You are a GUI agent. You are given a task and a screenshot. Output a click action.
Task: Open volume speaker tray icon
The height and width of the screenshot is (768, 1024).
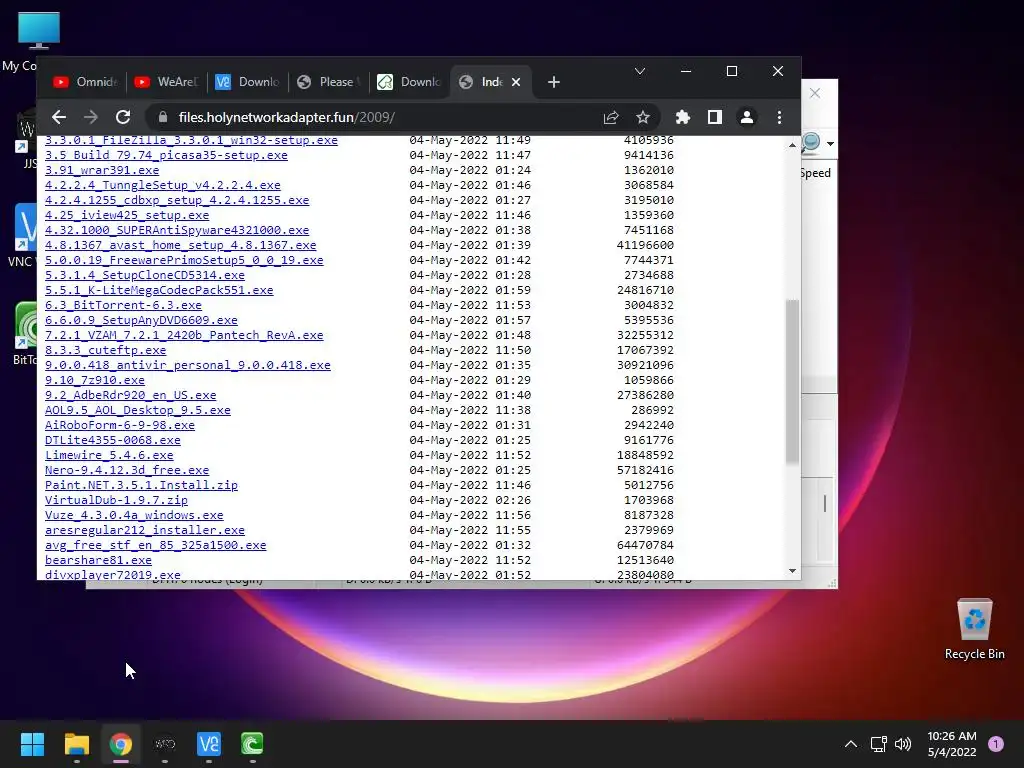click(903, 744)
